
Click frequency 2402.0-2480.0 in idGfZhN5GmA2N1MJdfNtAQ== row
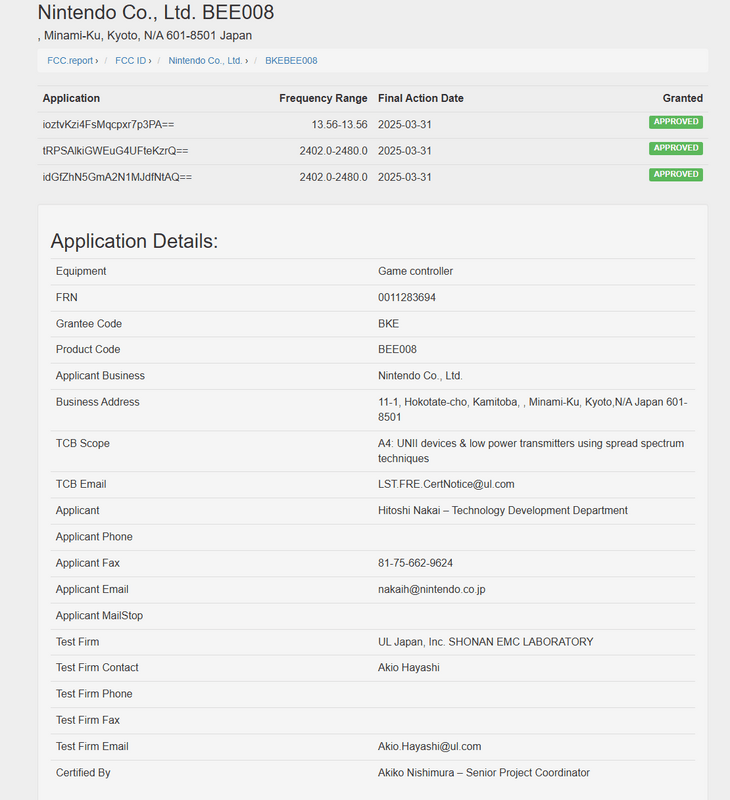tap(333, 177)
